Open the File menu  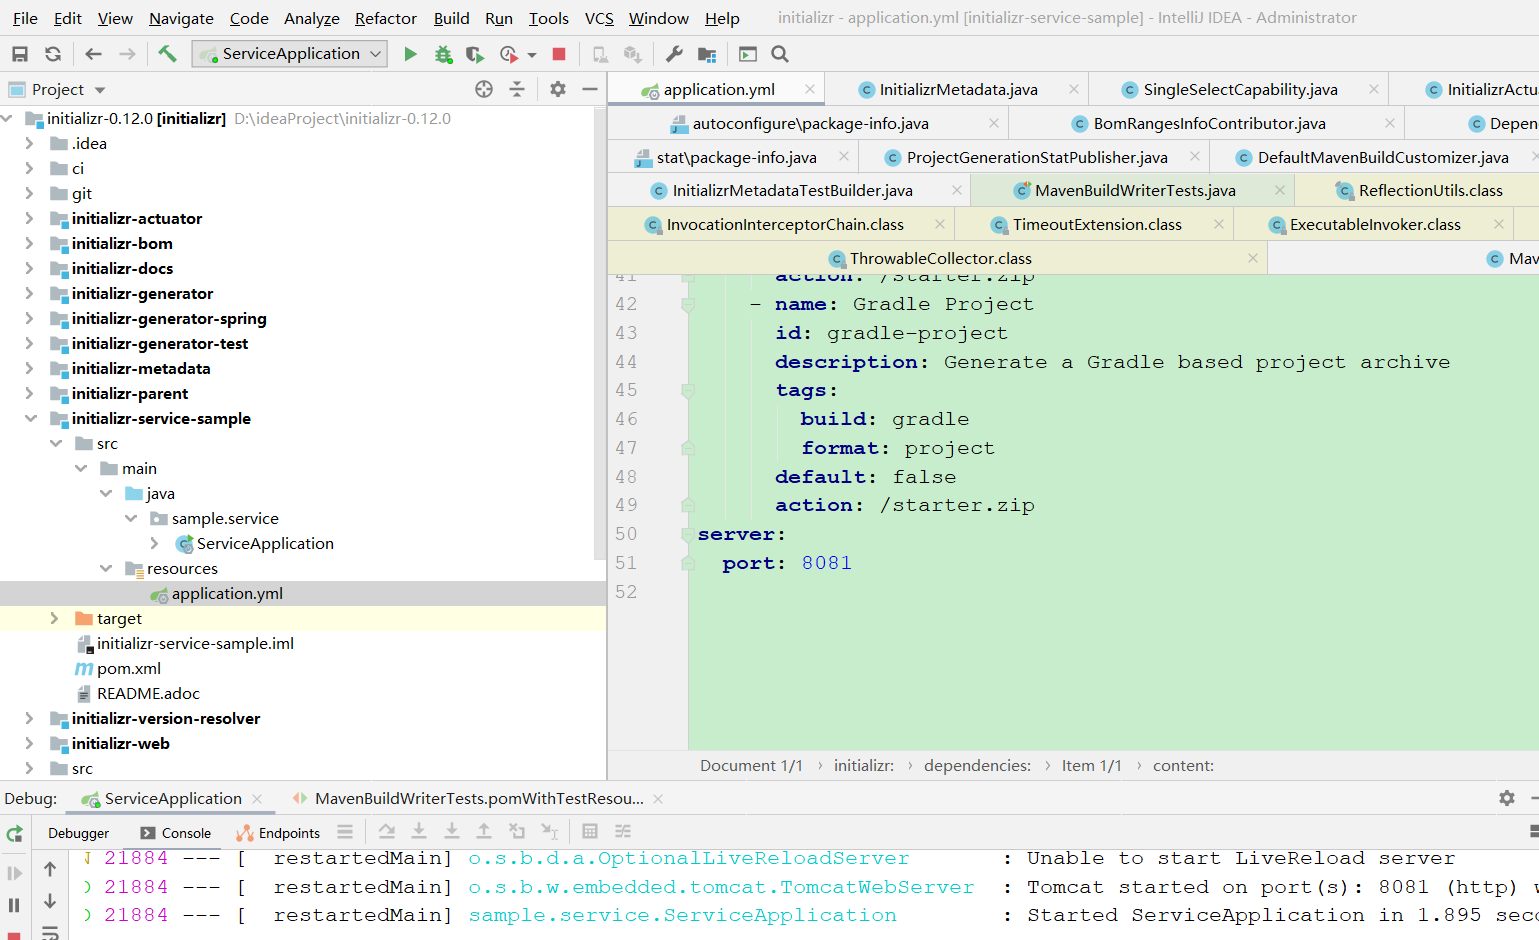click(x=25, y=18)
